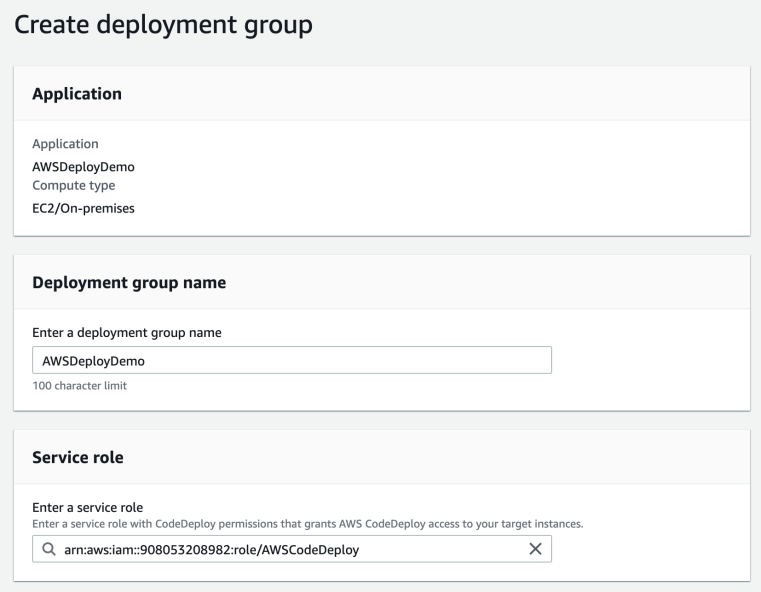Clear the service role field with X
761x592 pixels.
pyautogui.click(x=535, y=549)
